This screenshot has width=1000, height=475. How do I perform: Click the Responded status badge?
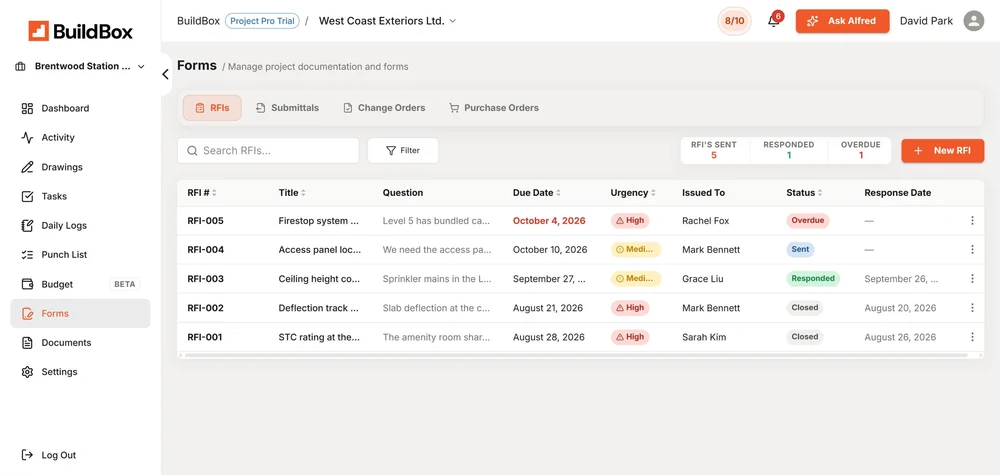812,279
